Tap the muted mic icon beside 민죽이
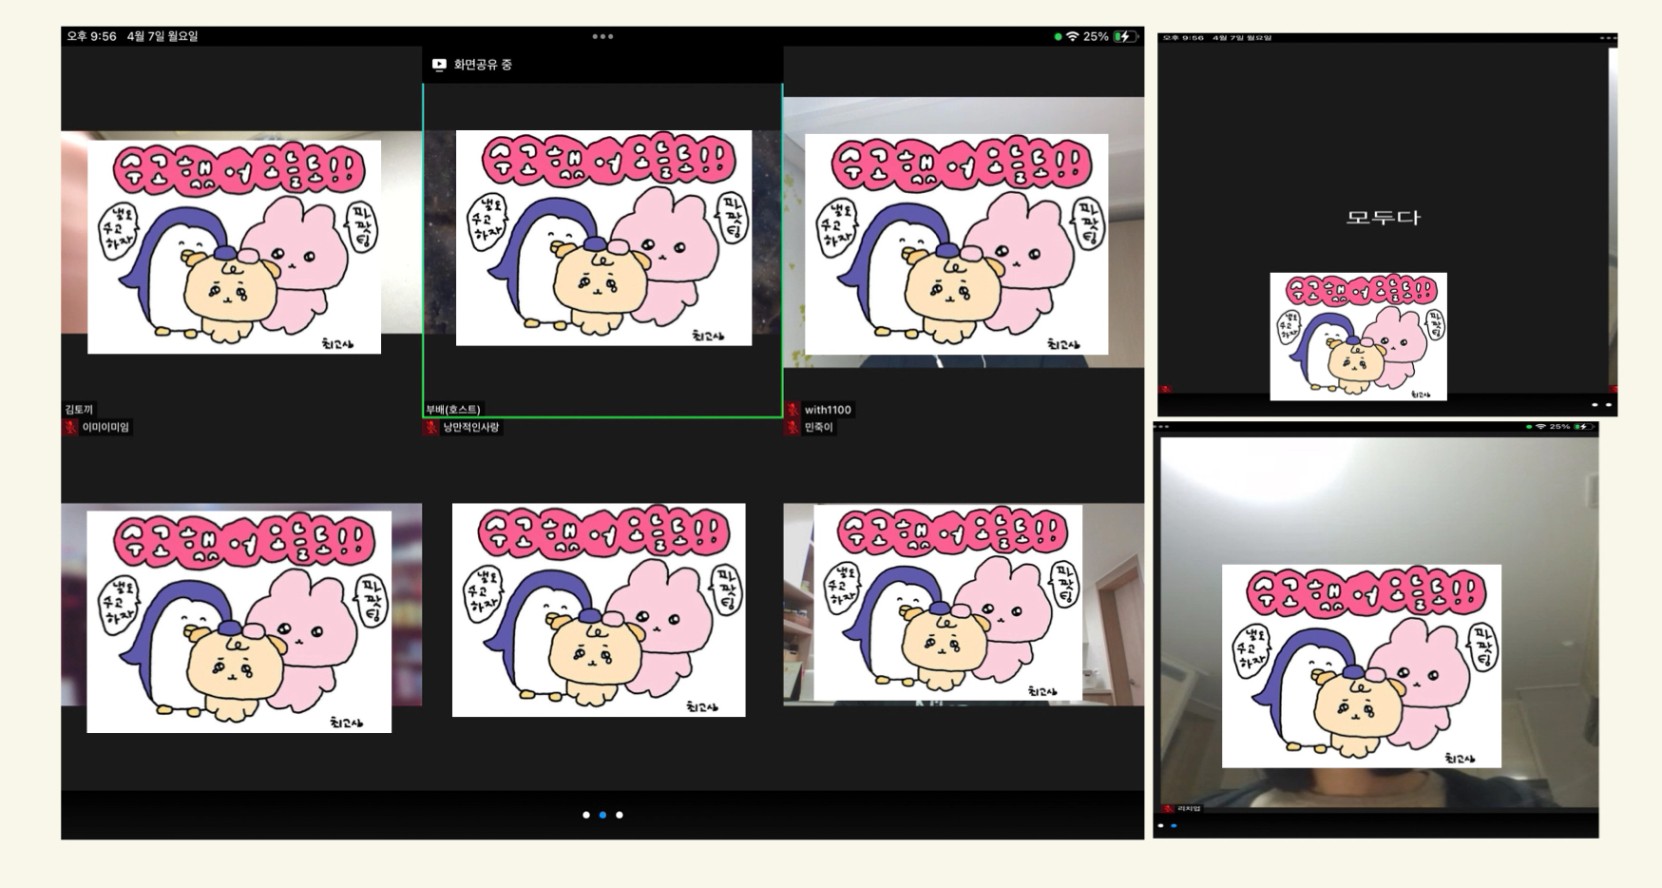Viewport: 1662px width, 888px height. pos(793,427)
